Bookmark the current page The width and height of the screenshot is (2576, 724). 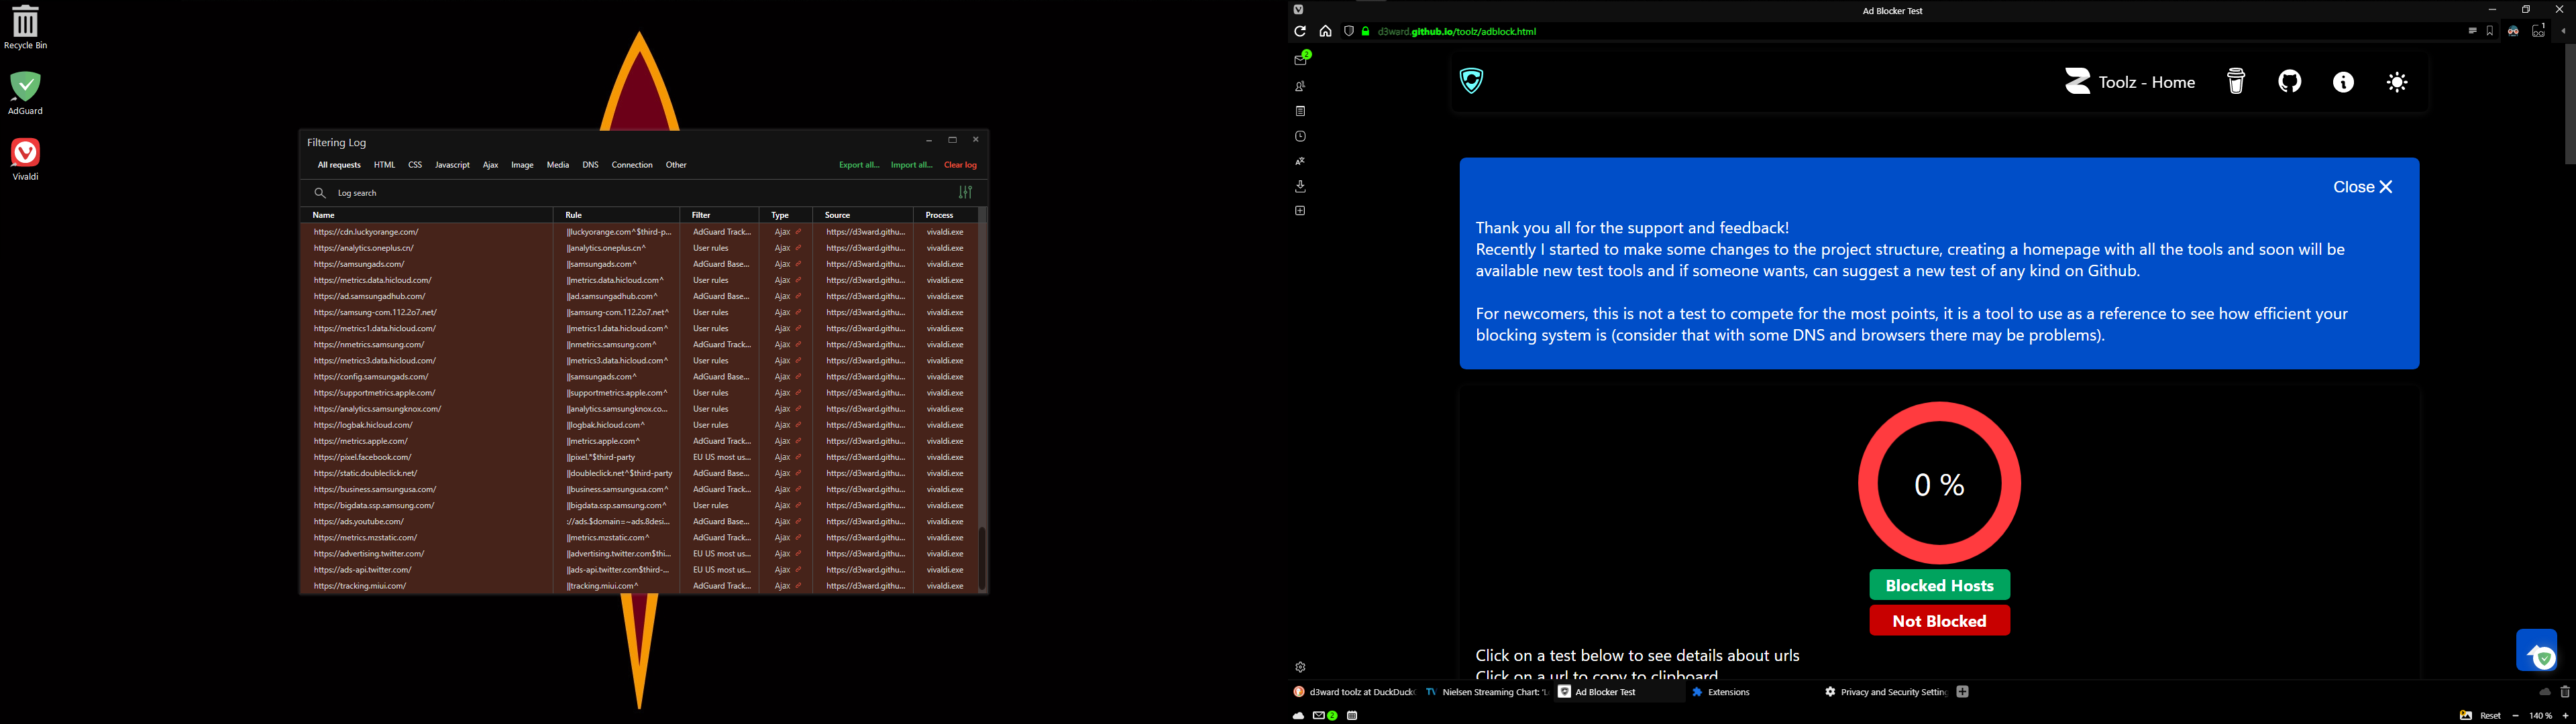pos(2490,32)
